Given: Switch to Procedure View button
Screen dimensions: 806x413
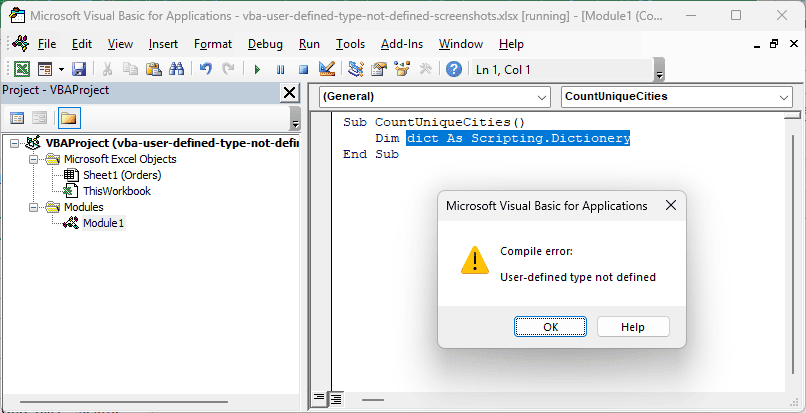Looking at the screenshot, I should (x=319, y=399).
